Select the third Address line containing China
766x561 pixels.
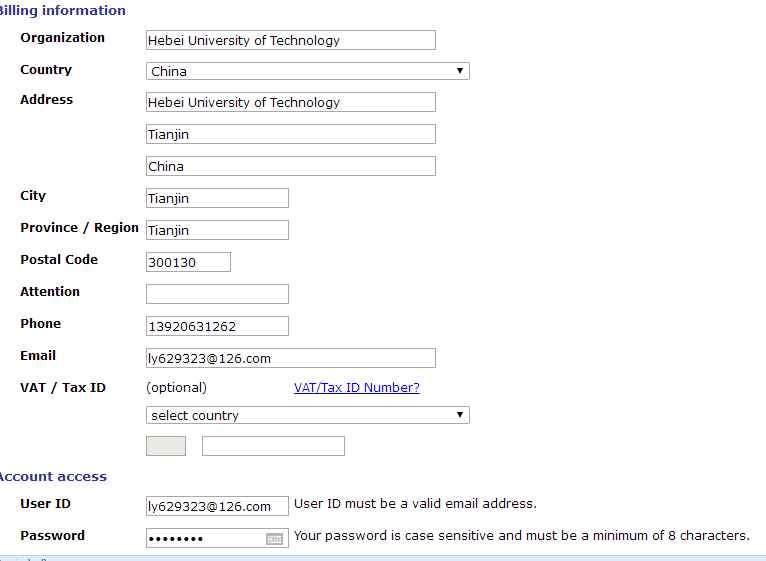290,166
